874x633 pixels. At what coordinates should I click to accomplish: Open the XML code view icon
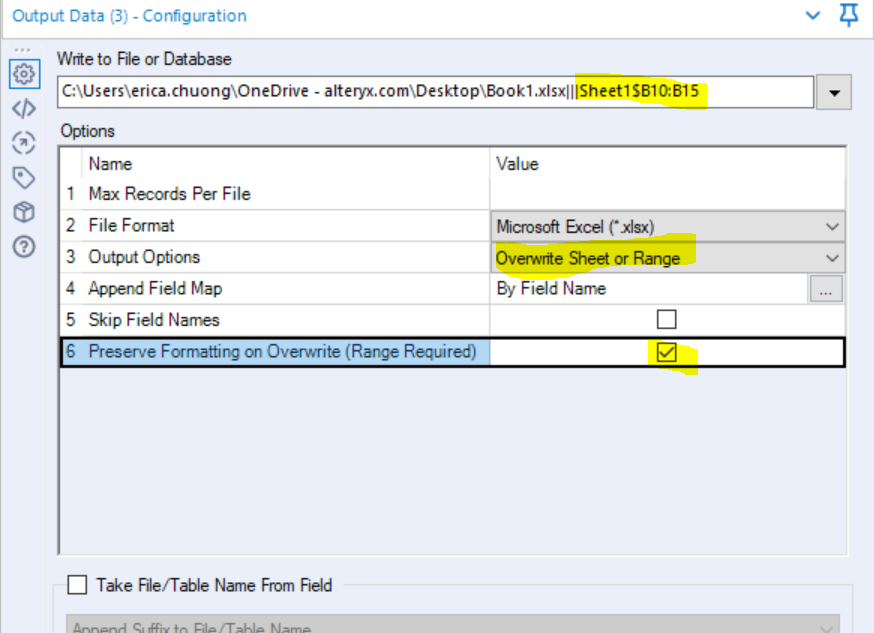24,109
